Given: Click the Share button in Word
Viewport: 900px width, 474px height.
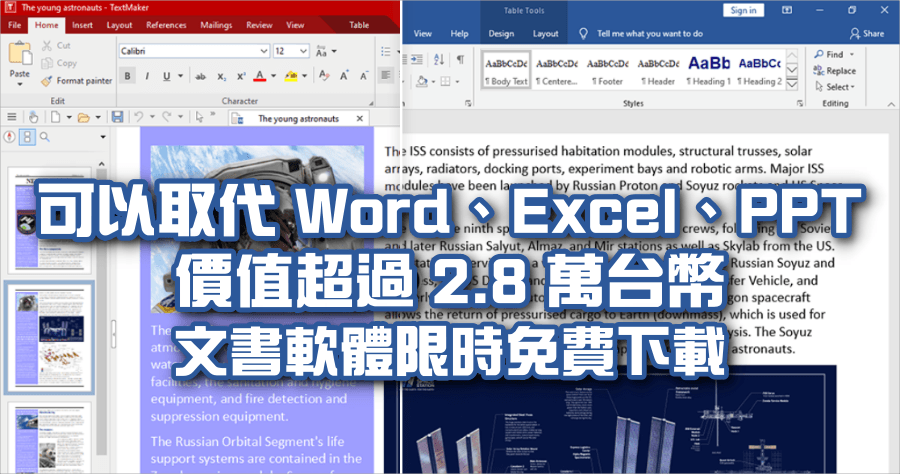Looking at the screenshot, I should (867, 34).
